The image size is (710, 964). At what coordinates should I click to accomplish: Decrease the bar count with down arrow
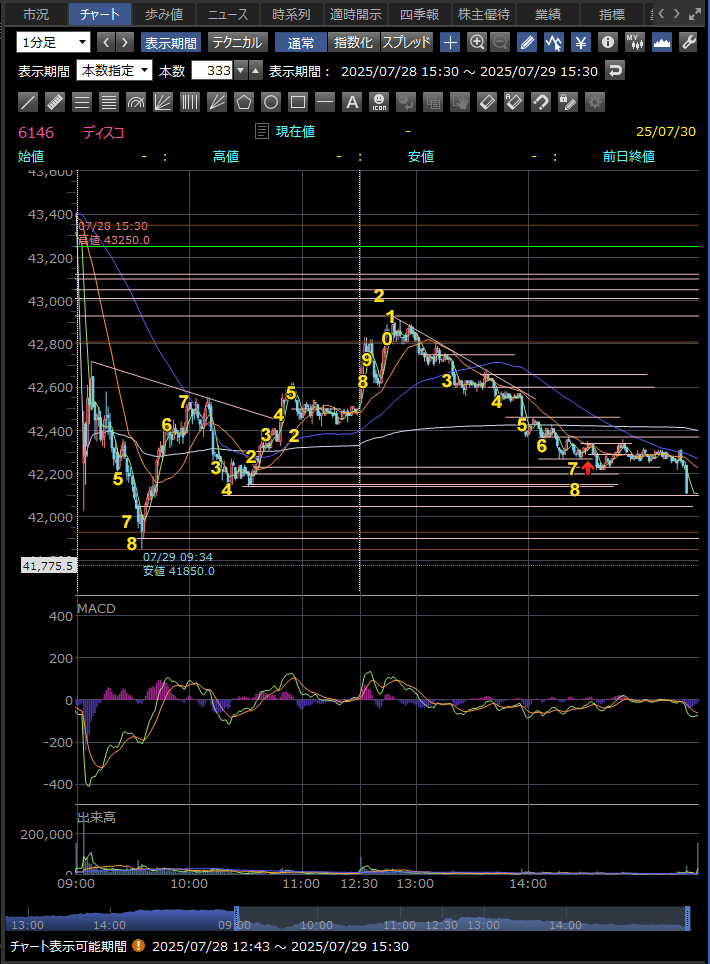coord(241,71)
